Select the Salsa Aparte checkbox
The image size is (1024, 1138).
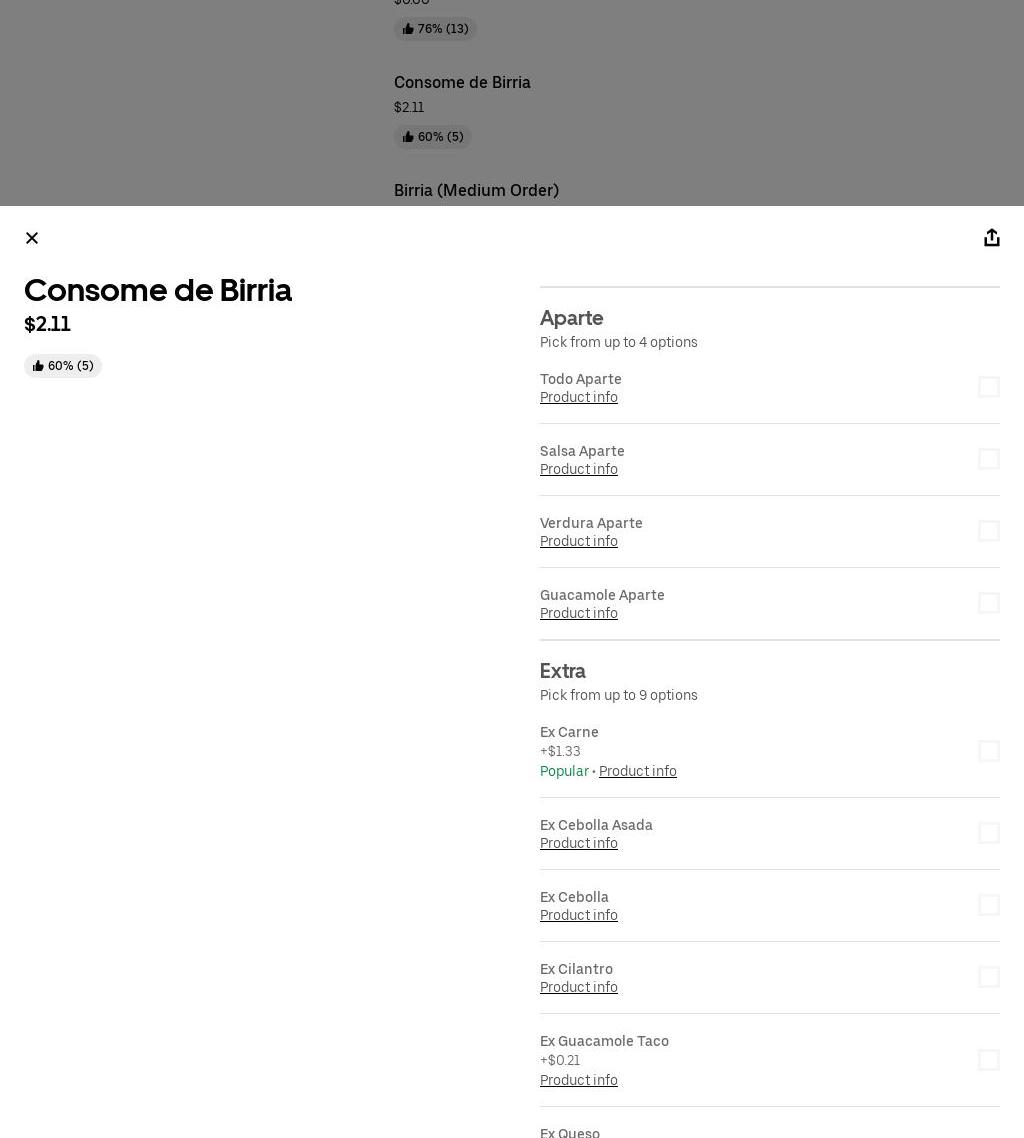[x=988, y=459]
